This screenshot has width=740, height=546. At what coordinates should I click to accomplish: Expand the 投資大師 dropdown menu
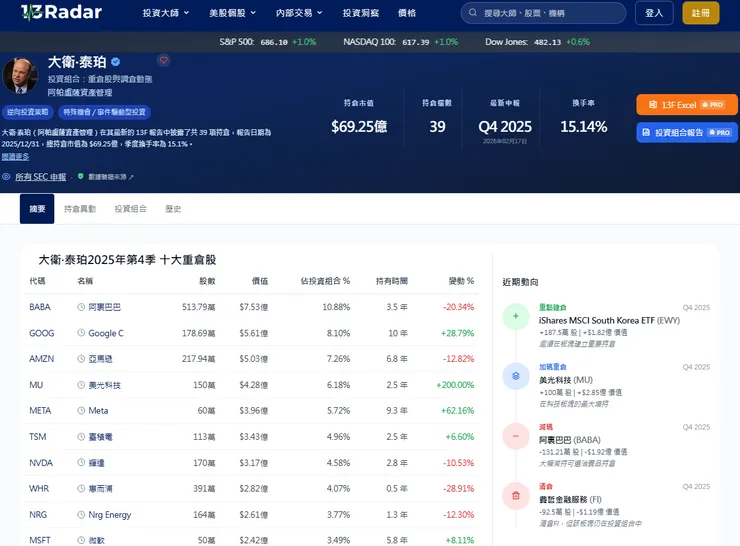(x=166, y=13)
